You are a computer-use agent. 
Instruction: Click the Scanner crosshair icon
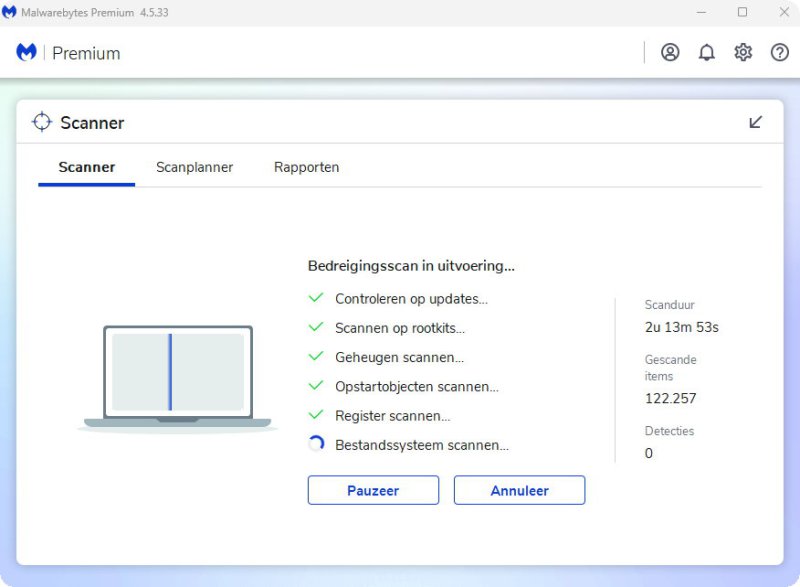[41, 122]
